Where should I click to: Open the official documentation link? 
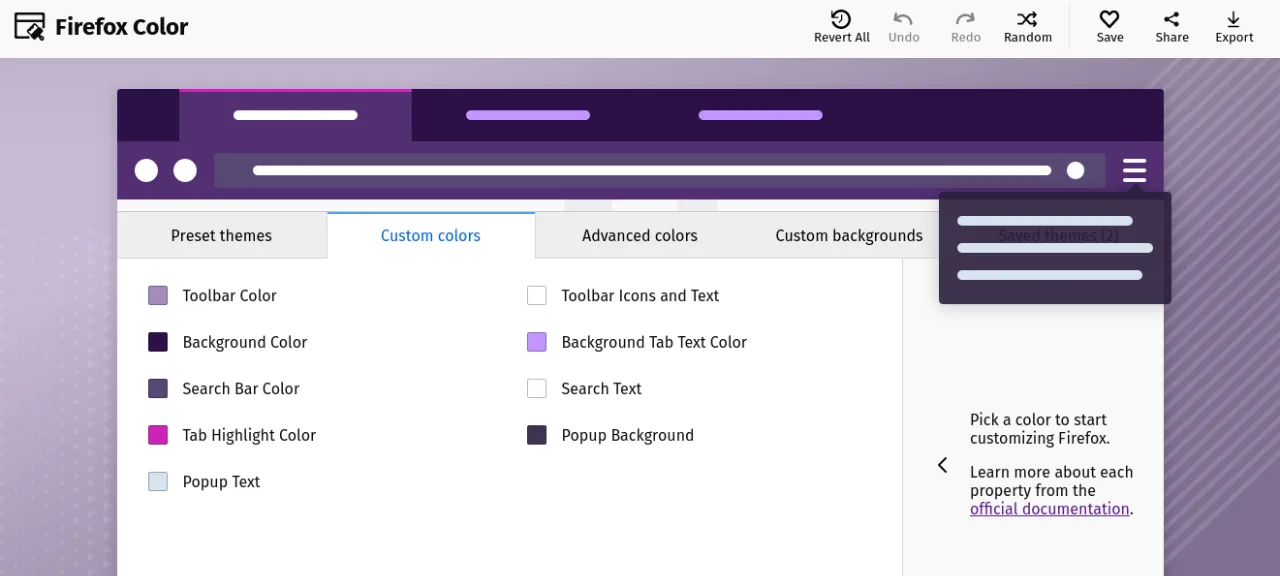point(1050,509)
